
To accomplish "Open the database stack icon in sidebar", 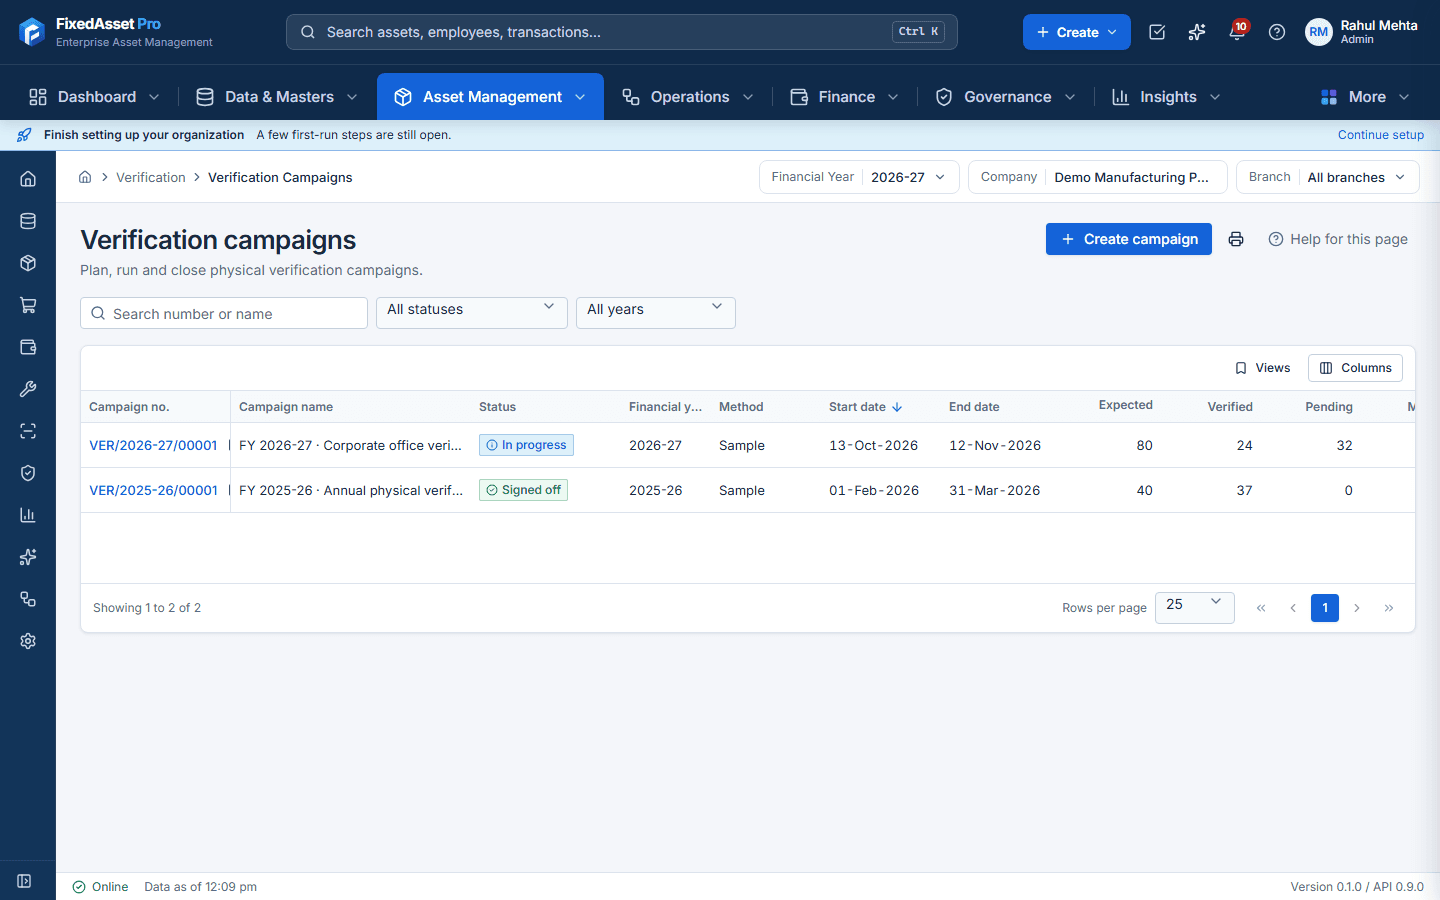I will click(x=28, y=221).
